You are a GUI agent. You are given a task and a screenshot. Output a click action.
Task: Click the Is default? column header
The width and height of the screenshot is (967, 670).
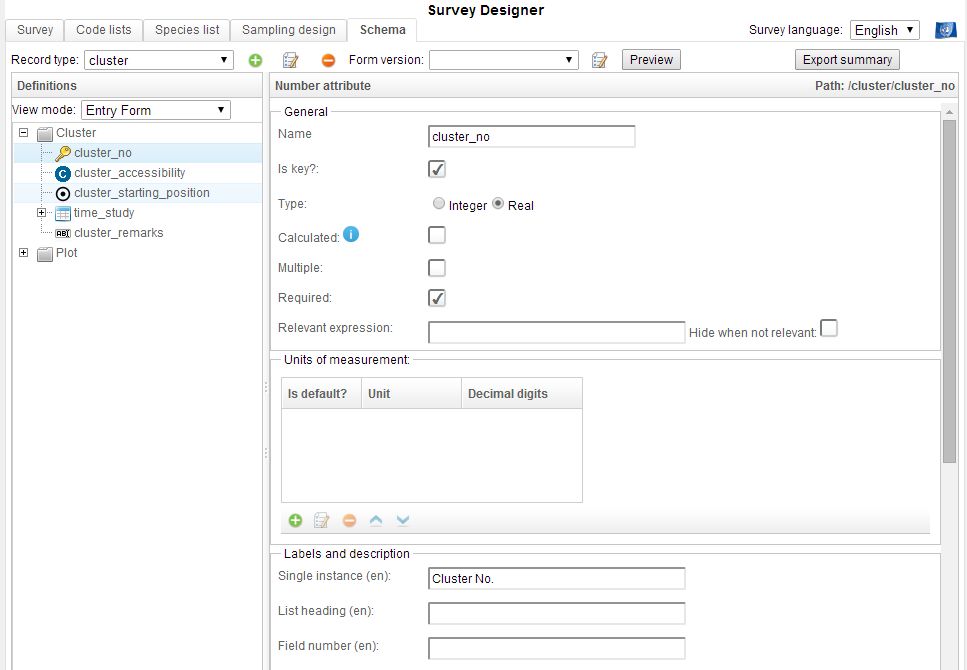coord(321,394)
